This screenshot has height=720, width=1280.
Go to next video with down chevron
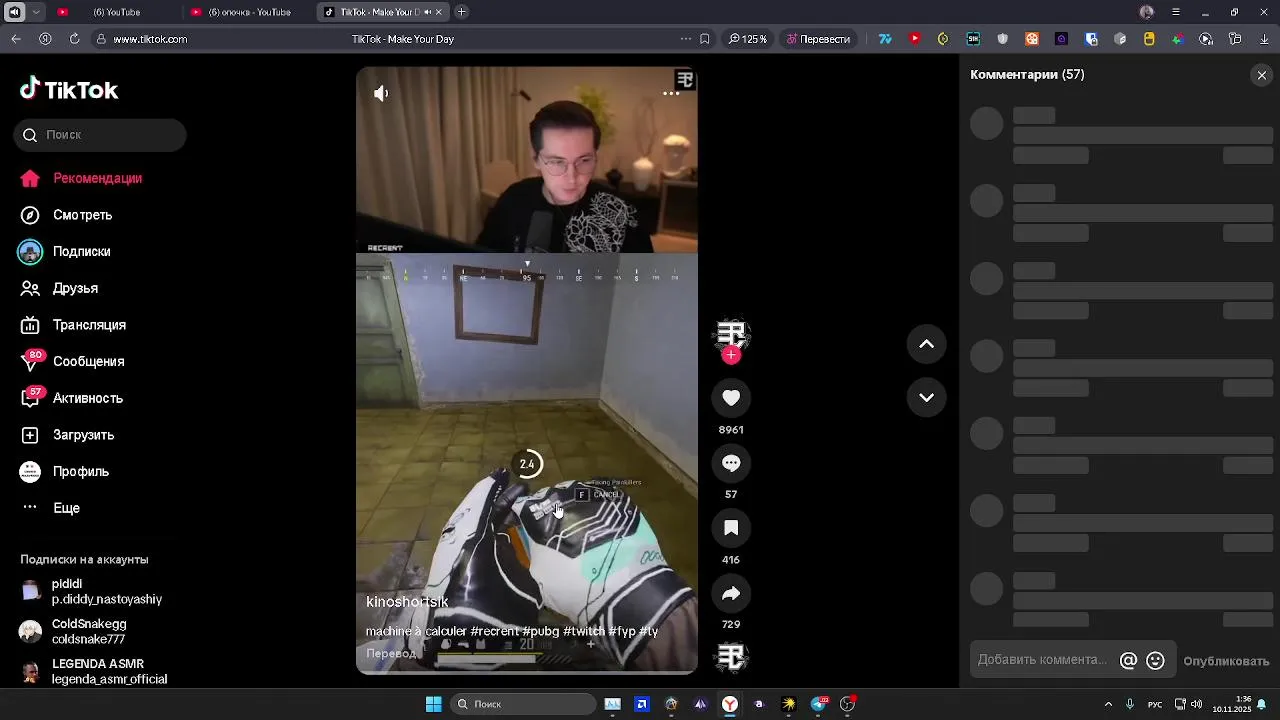pyautogui.click(x=926, y=397)
